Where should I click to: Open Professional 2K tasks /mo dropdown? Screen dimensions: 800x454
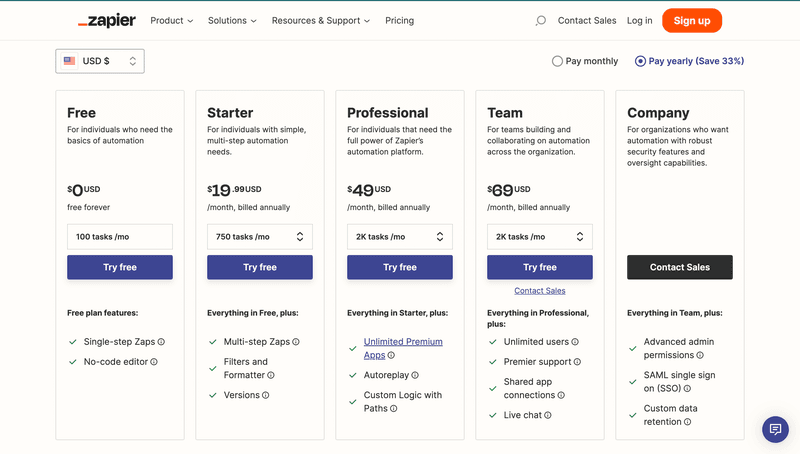click(399, 237)
